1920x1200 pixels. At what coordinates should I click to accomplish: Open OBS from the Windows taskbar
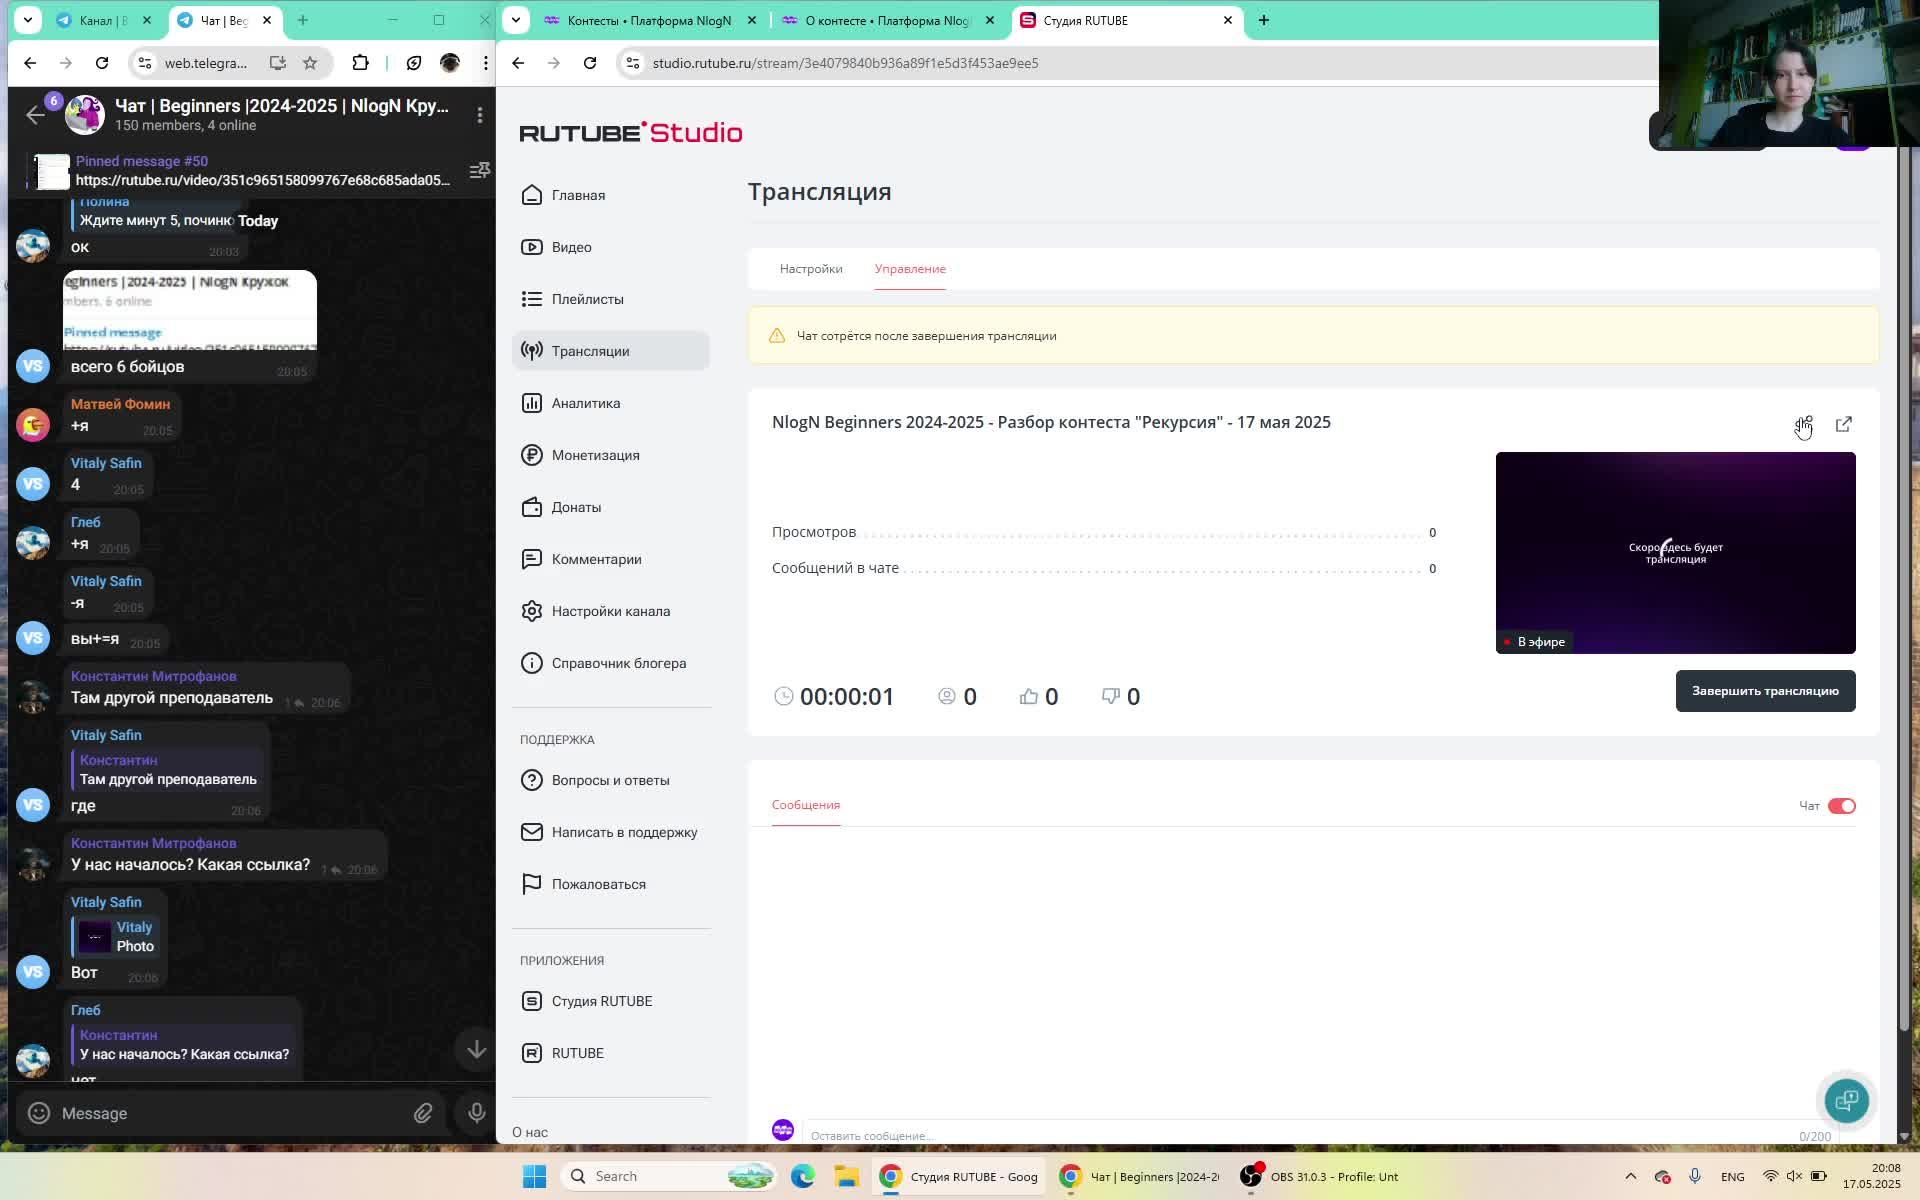click(x=1320, y=1176)
